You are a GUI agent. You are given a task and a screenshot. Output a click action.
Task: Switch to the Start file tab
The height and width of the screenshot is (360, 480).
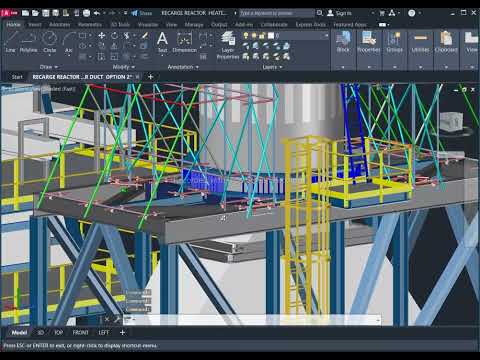tap(17, 77)
